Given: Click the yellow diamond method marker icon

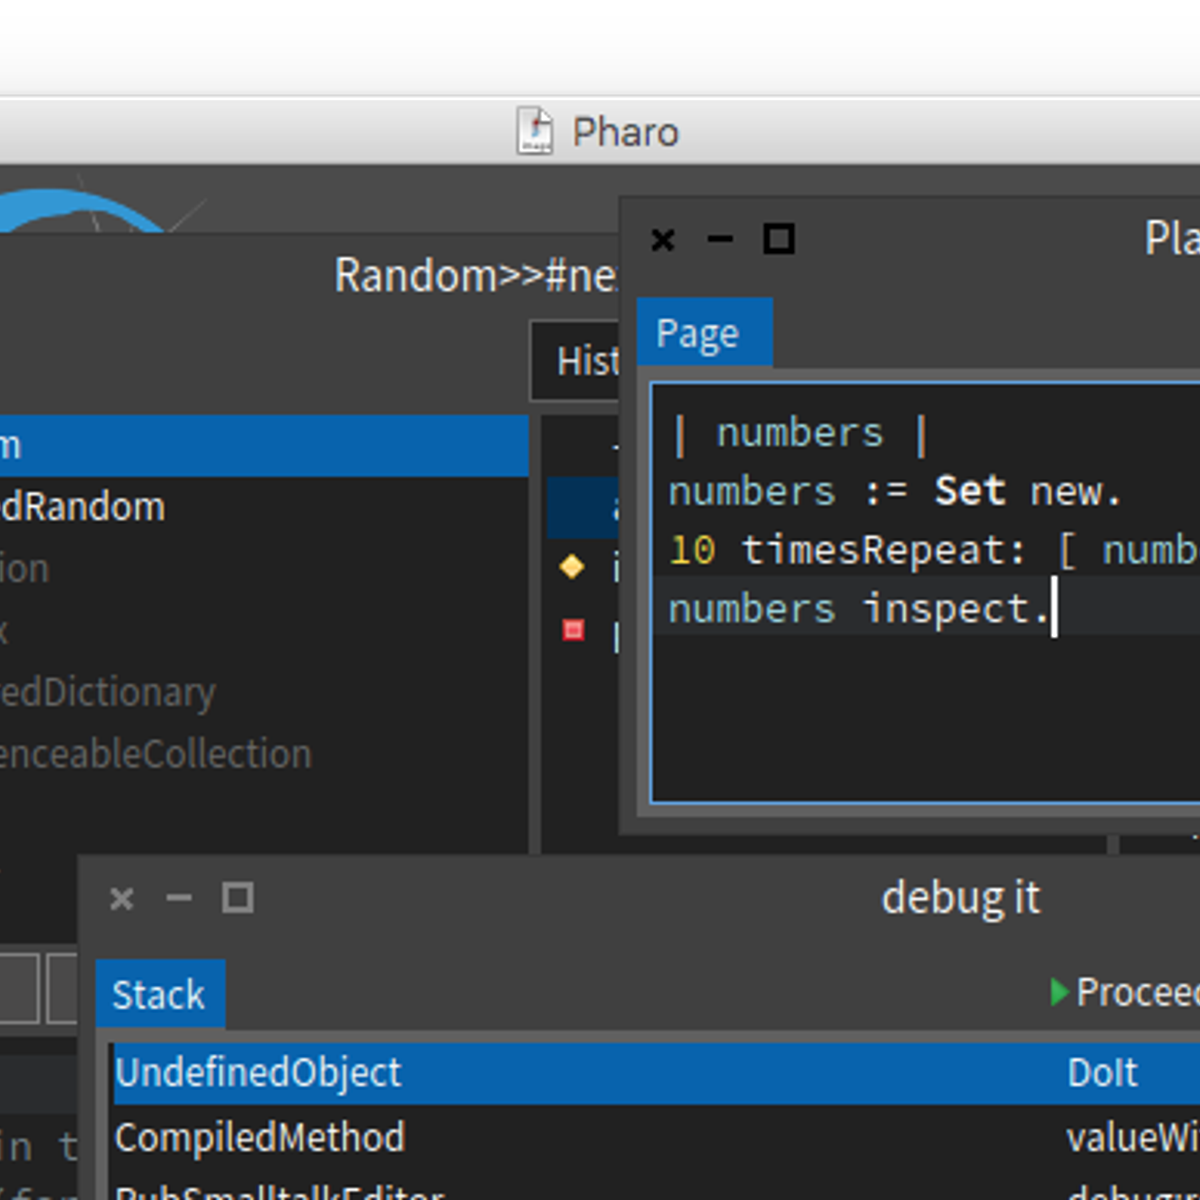Looking at the screenshot, I should click(572, 568).
